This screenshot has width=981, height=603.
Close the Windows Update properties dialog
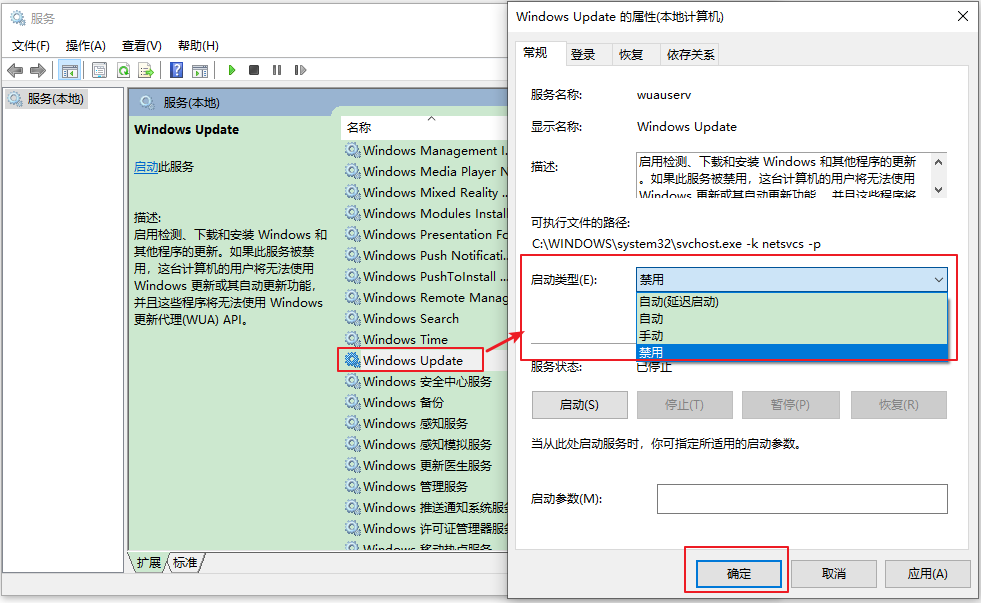(x=963, y=16)
